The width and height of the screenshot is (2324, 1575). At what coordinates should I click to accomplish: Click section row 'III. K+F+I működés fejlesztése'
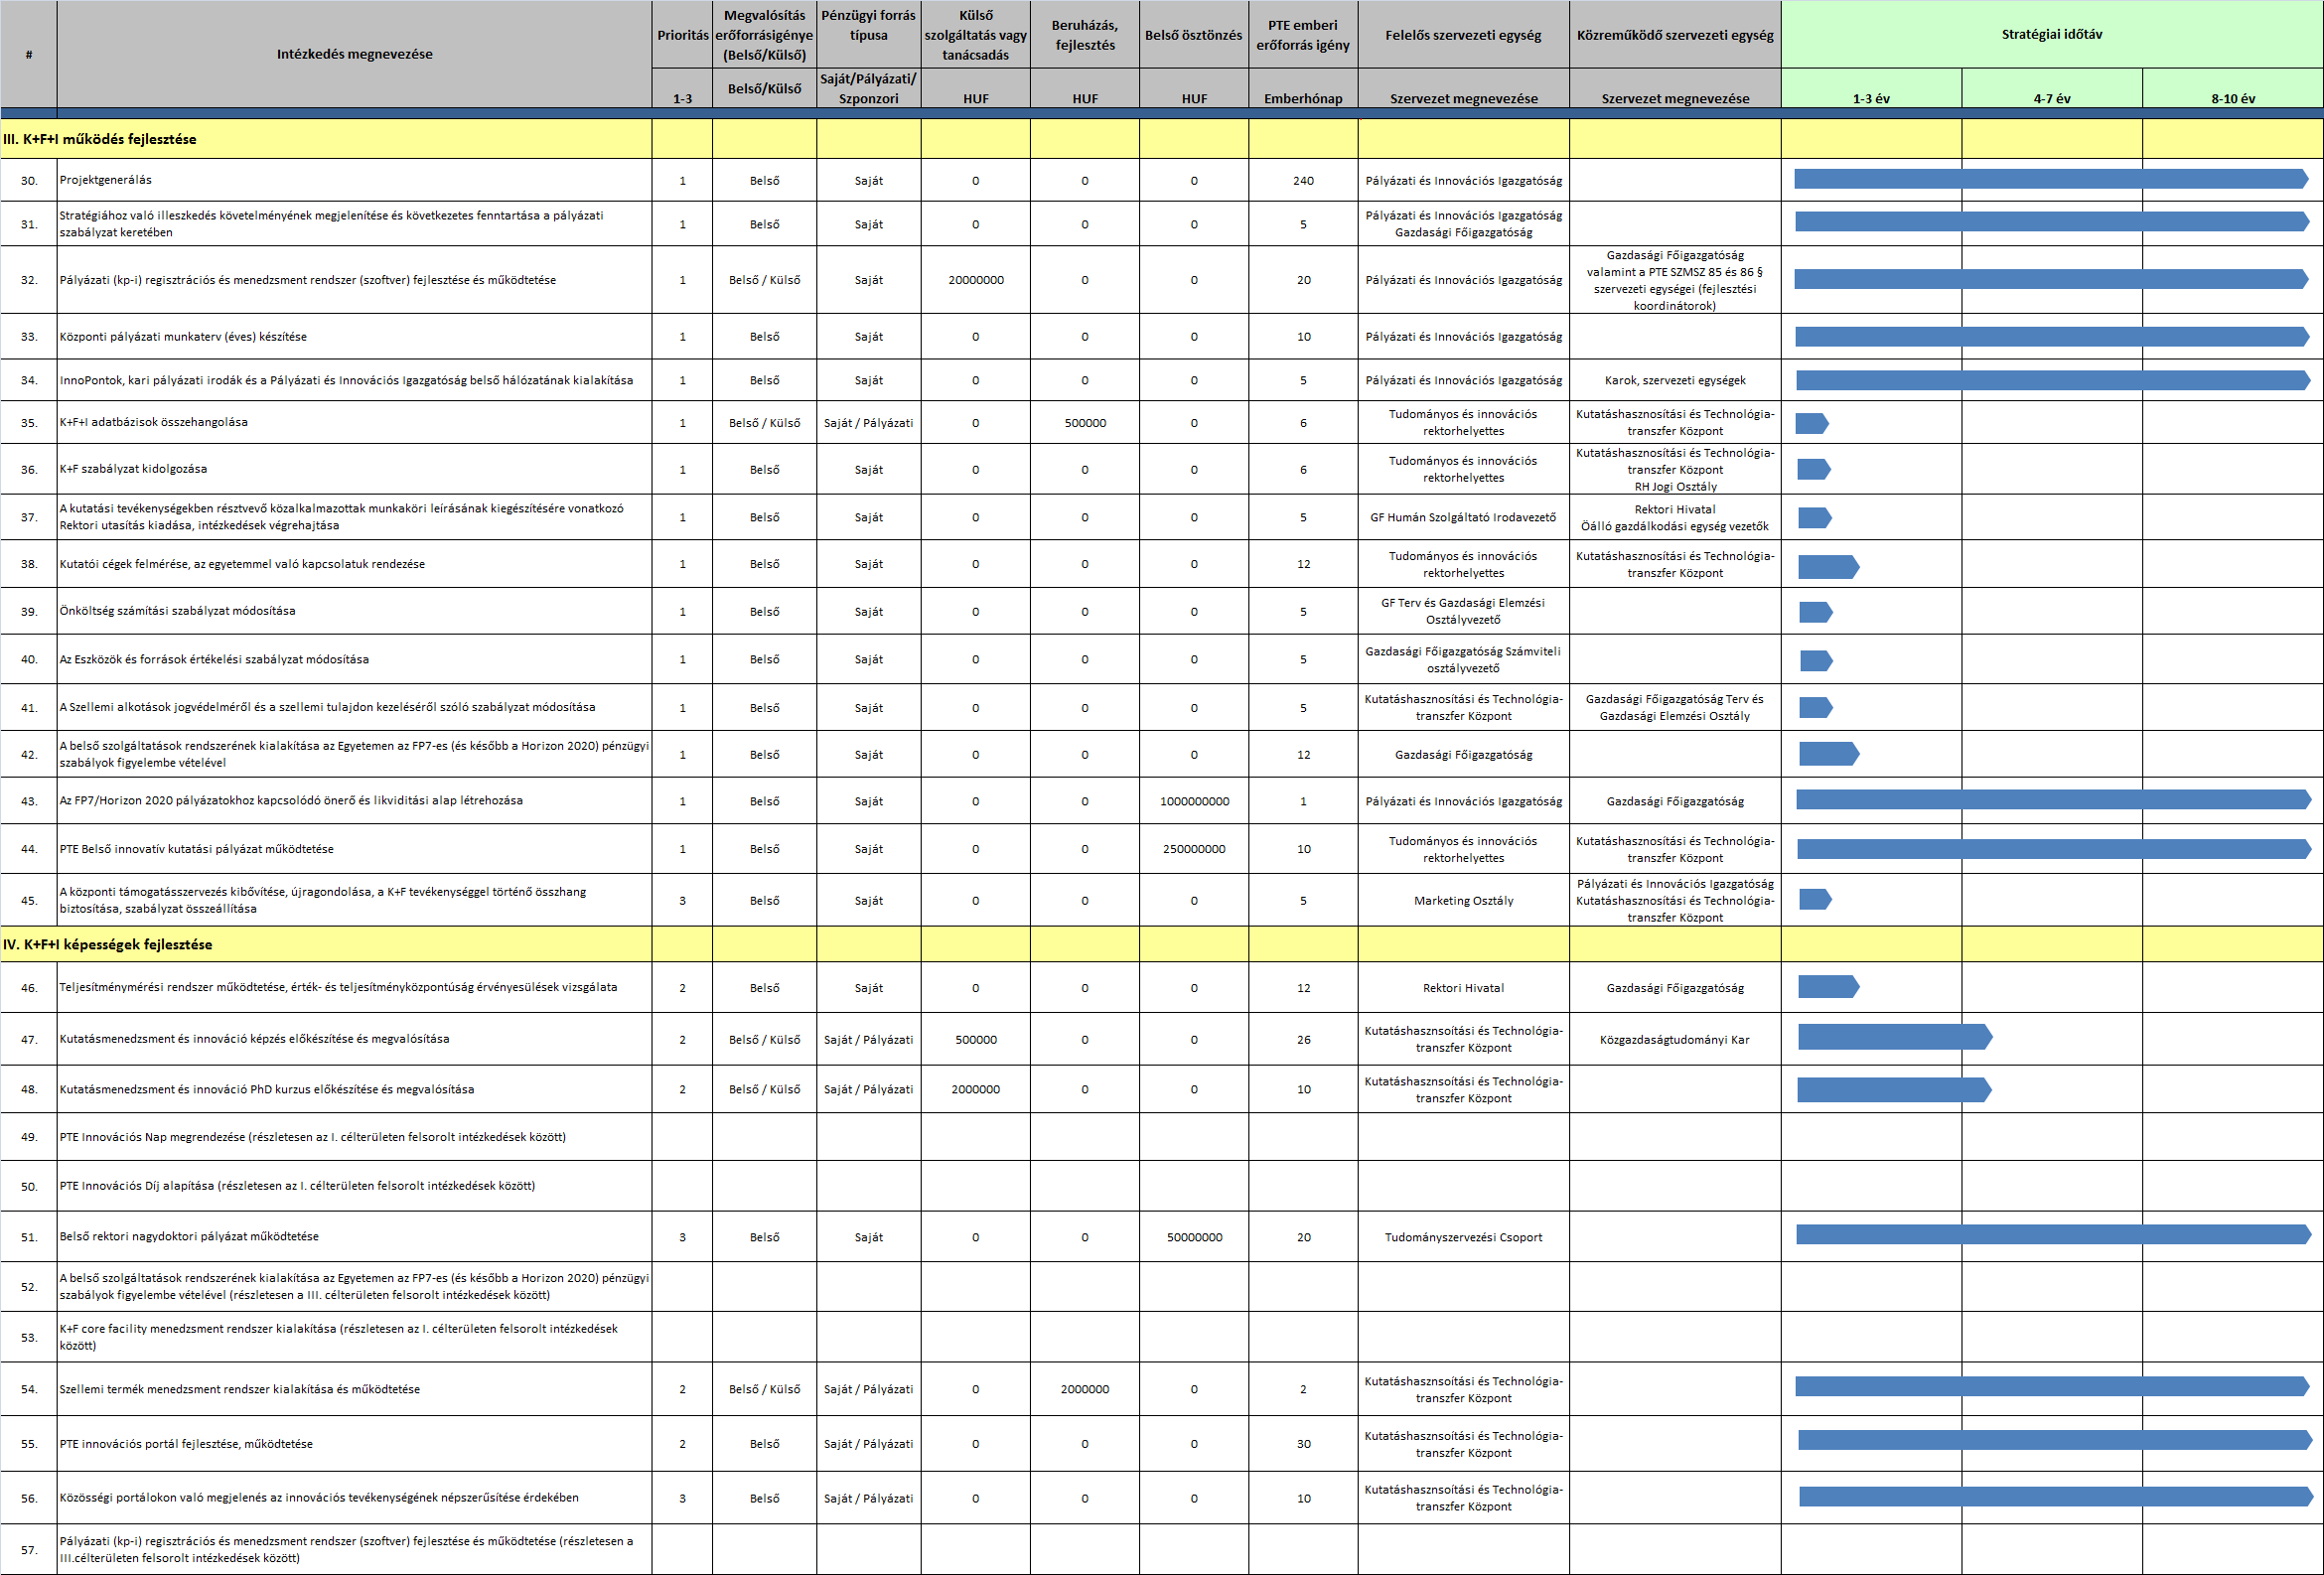tap(326, 139)
